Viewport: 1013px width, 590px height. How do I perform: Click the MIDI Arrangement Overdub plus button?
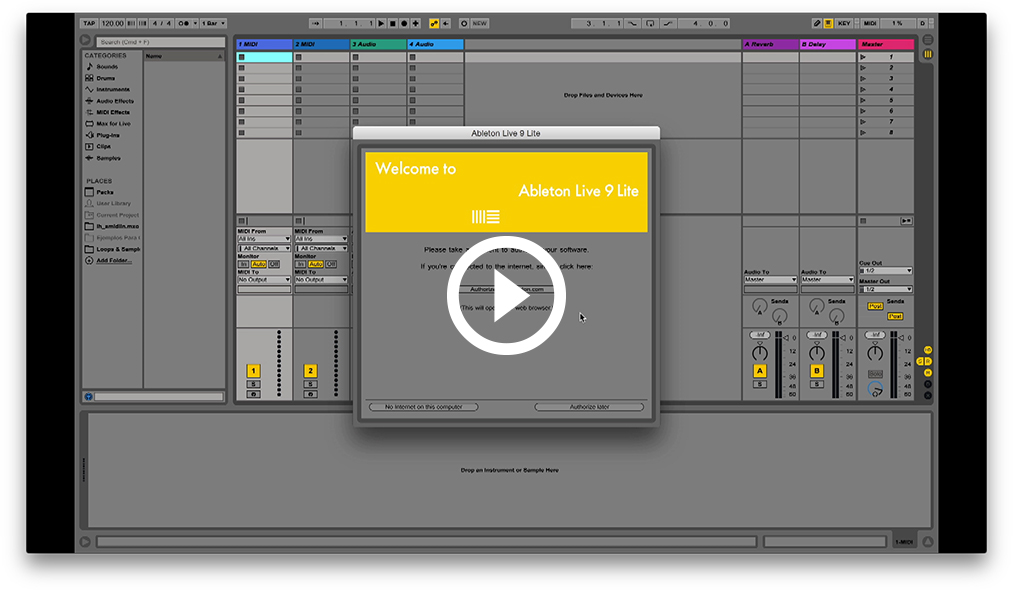click(x=415, y=23)
